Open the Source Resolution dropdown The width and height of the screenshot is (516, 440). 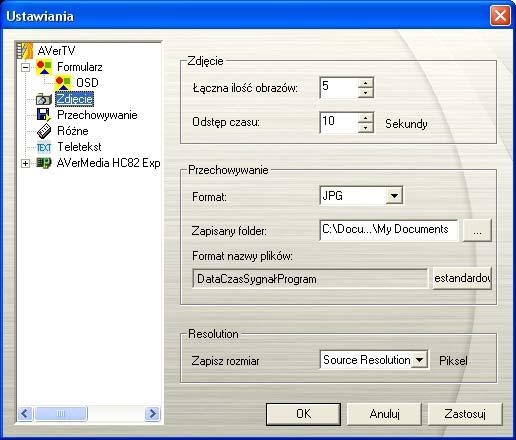[x=419, y=360]
